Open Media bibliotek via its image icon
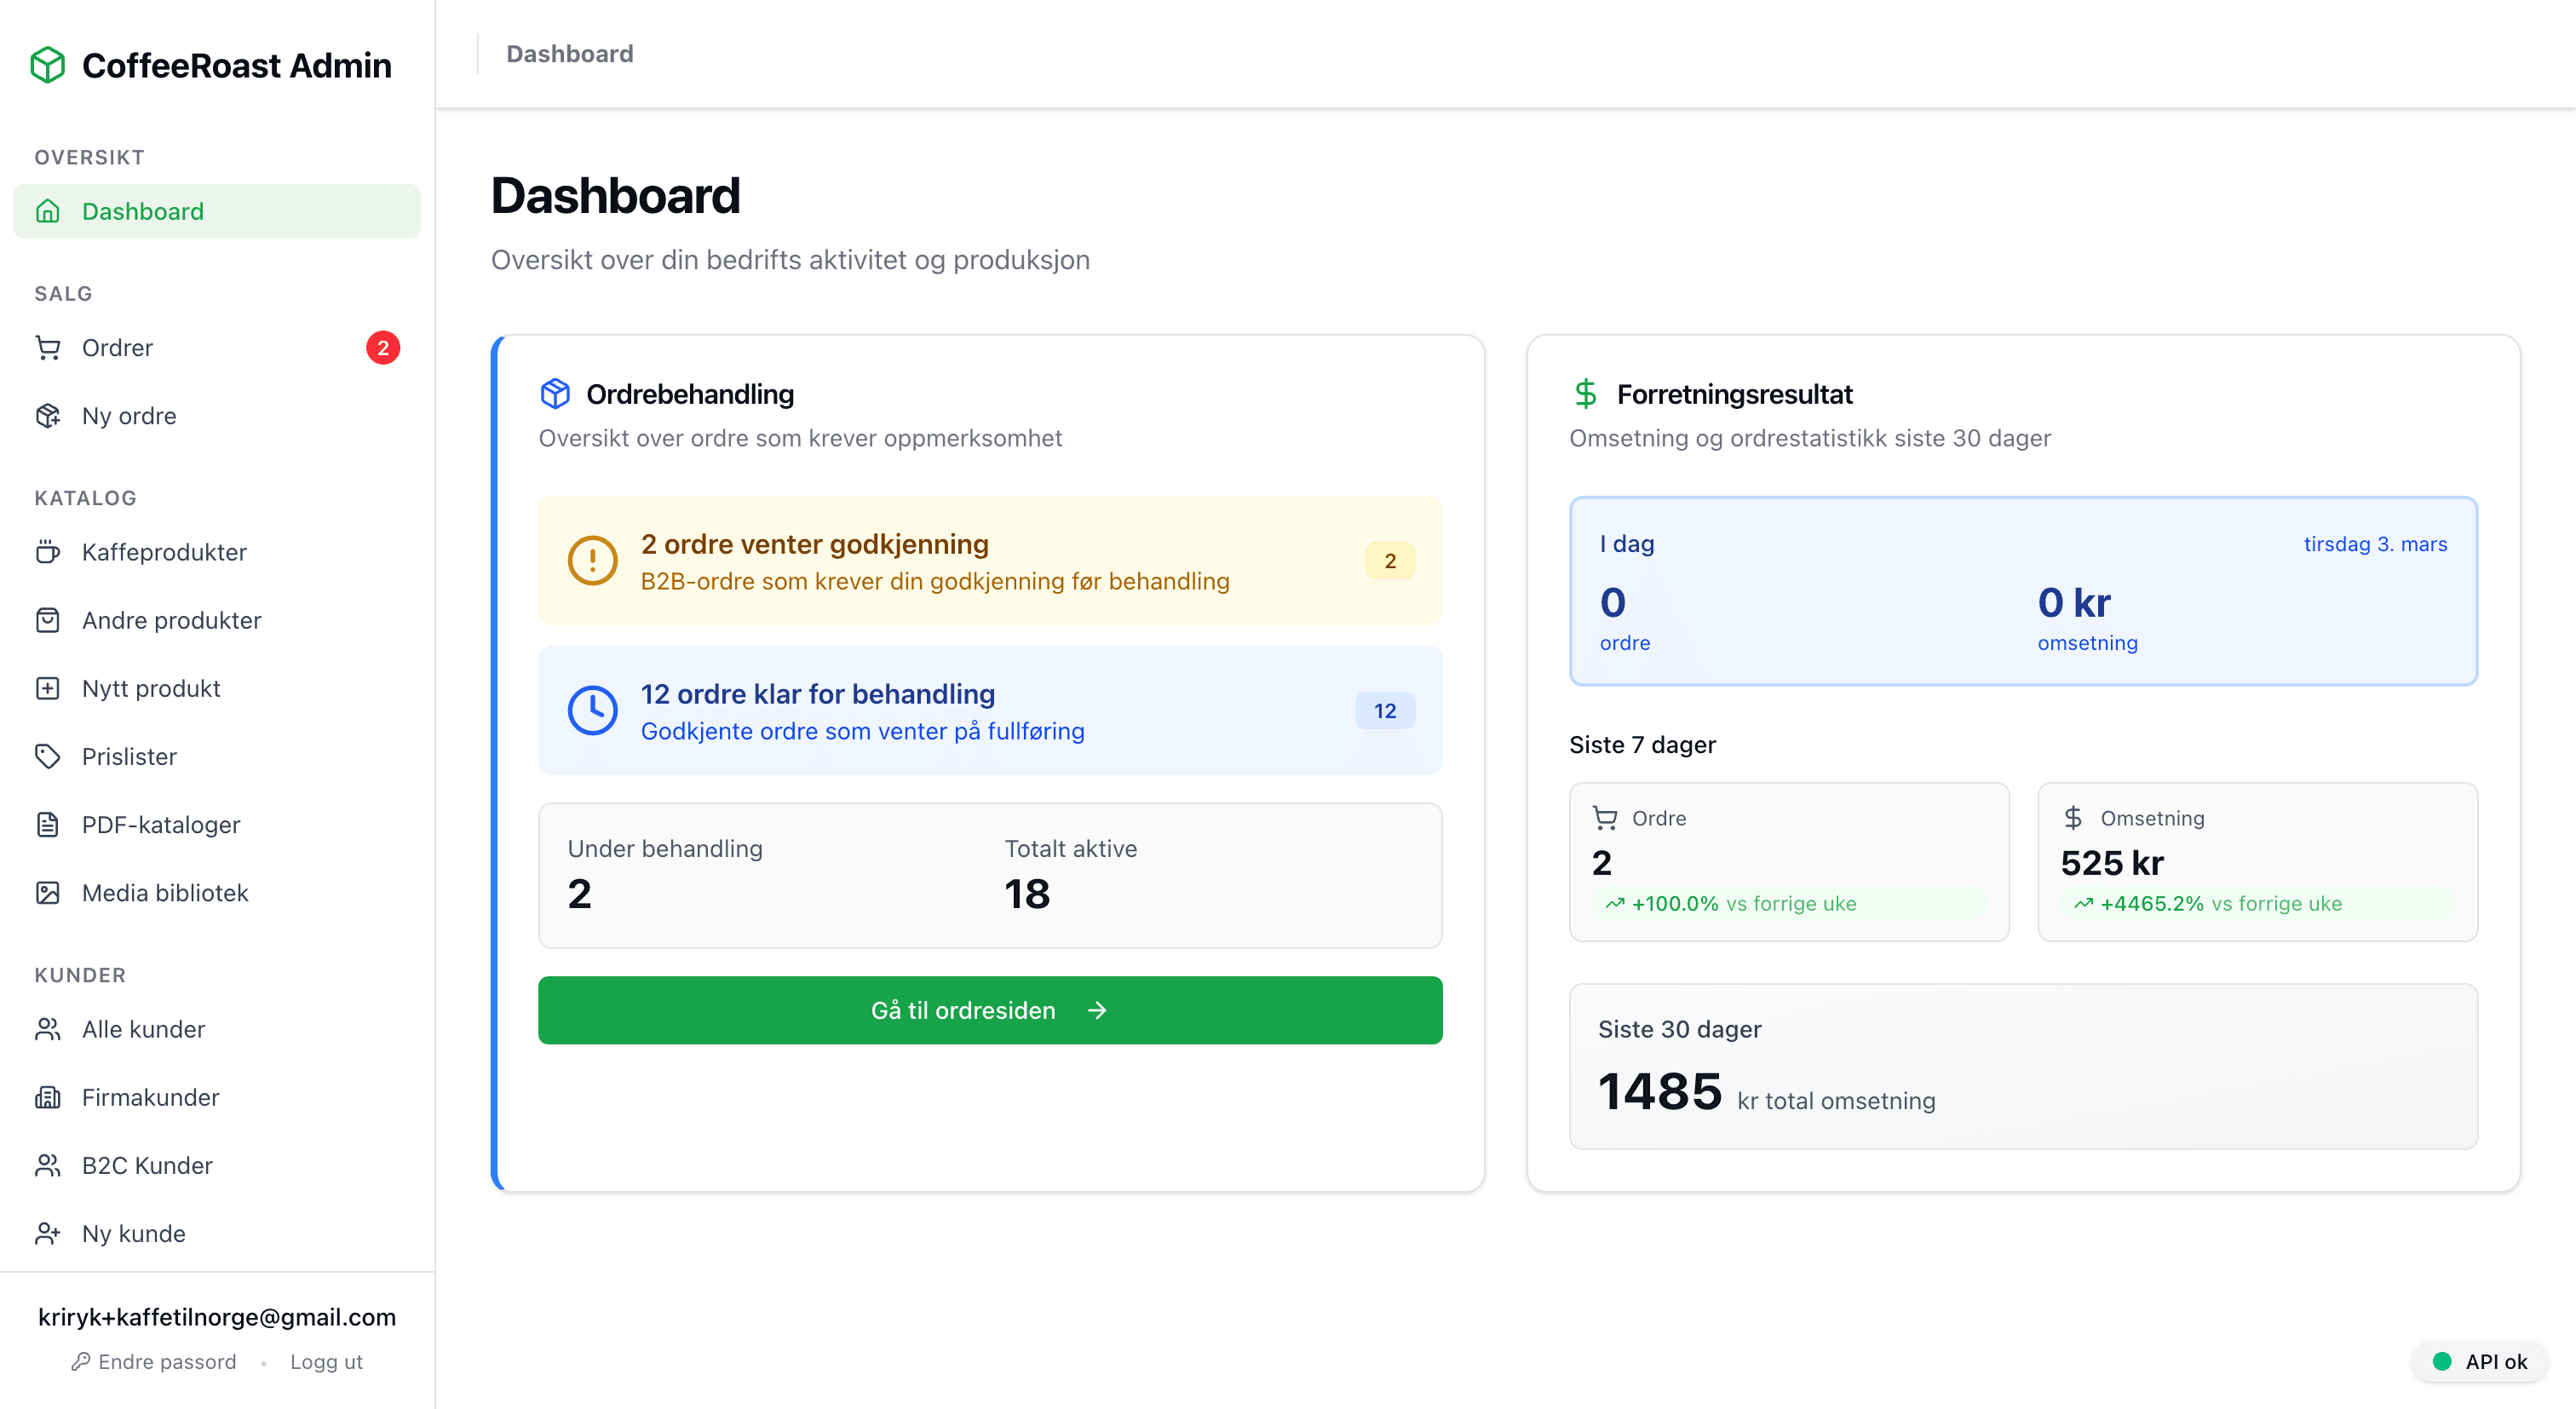 pyautogui.click(x=49, y=892)
